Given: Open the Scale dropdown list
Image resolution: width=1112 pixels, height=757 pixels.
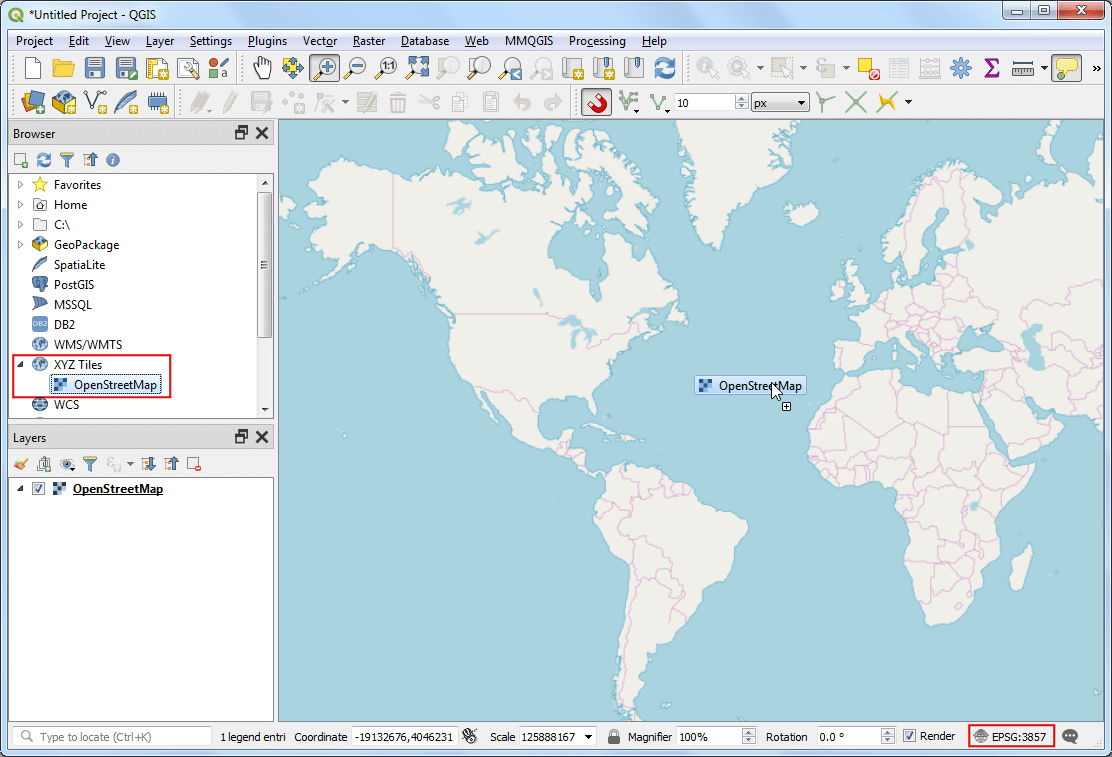Looking at the screenshot, I should (x=589, y=737).
